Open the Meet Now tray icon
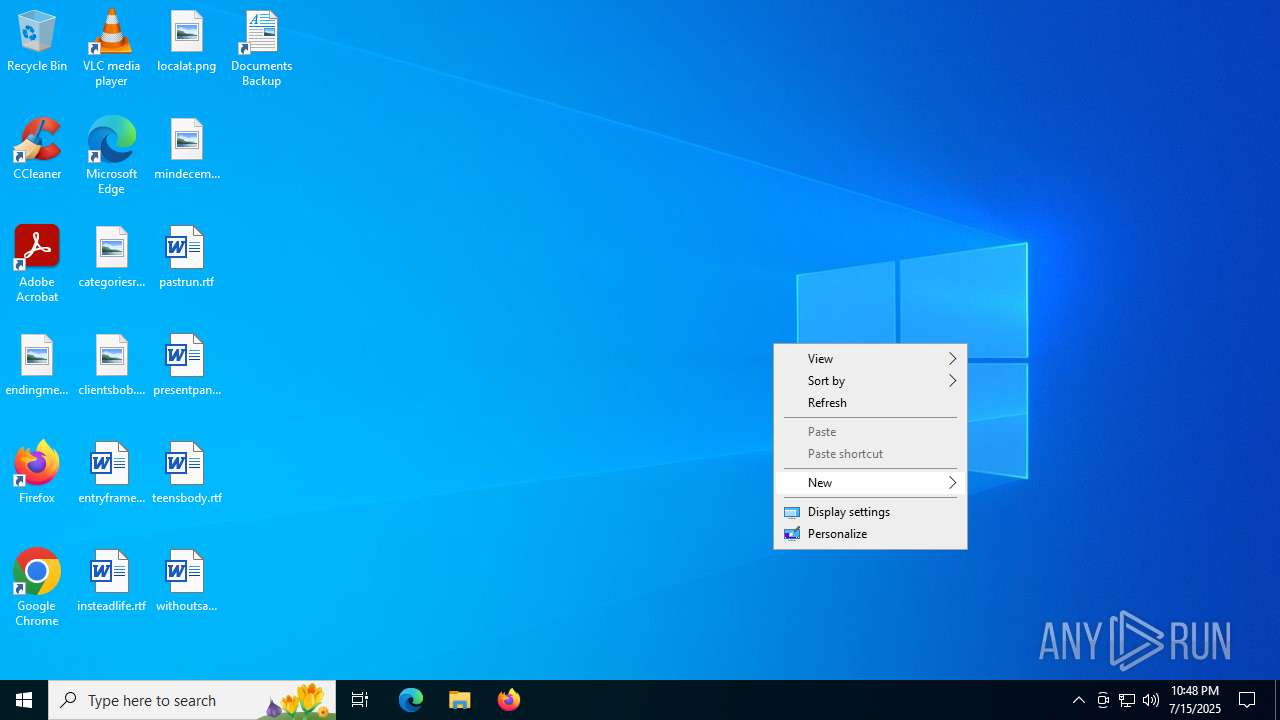The width and height of the screenshot is (1280, 720). tap(1103, 700)
